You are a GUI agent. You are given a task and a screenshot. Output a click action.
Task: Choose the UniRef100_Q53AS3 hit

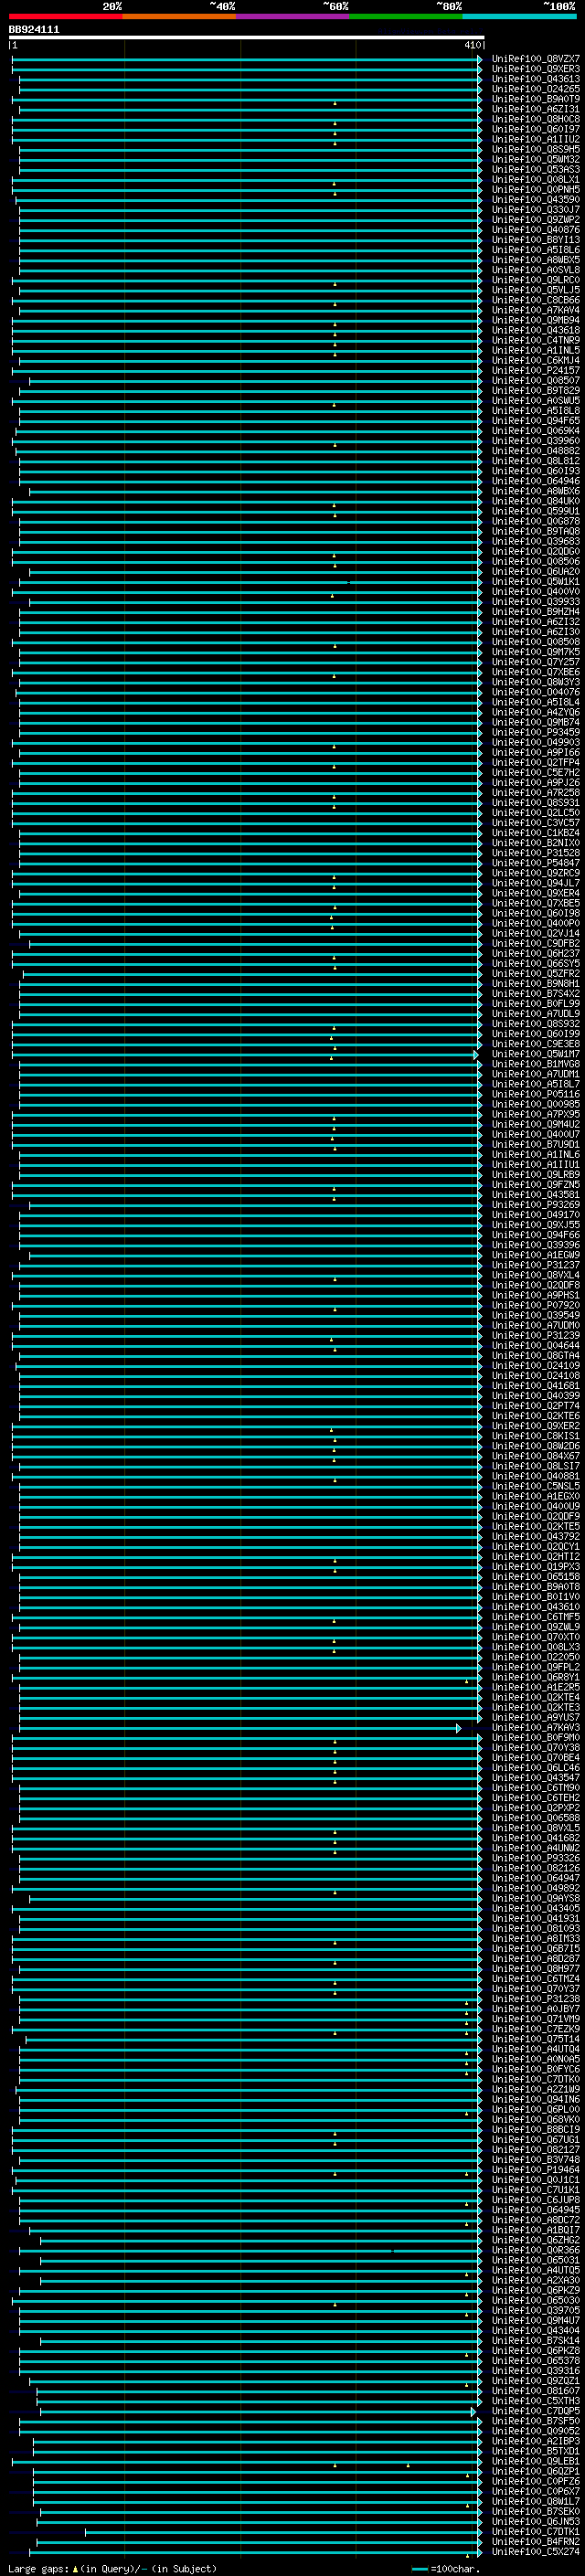(536, 169)
